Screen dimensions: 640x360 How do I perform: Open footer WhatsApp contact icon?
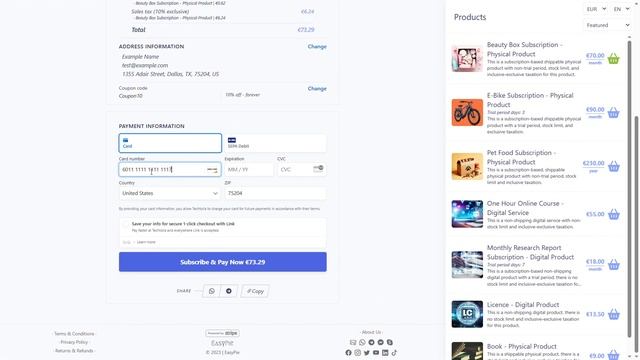[x=362, y=342]
